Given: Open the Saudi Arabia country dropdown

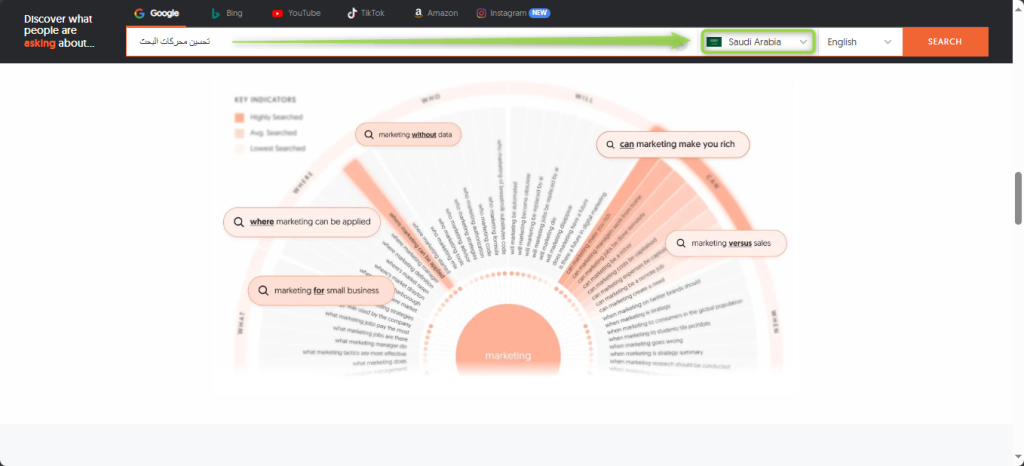Looking at the screenshot, I should click(758, 42).
